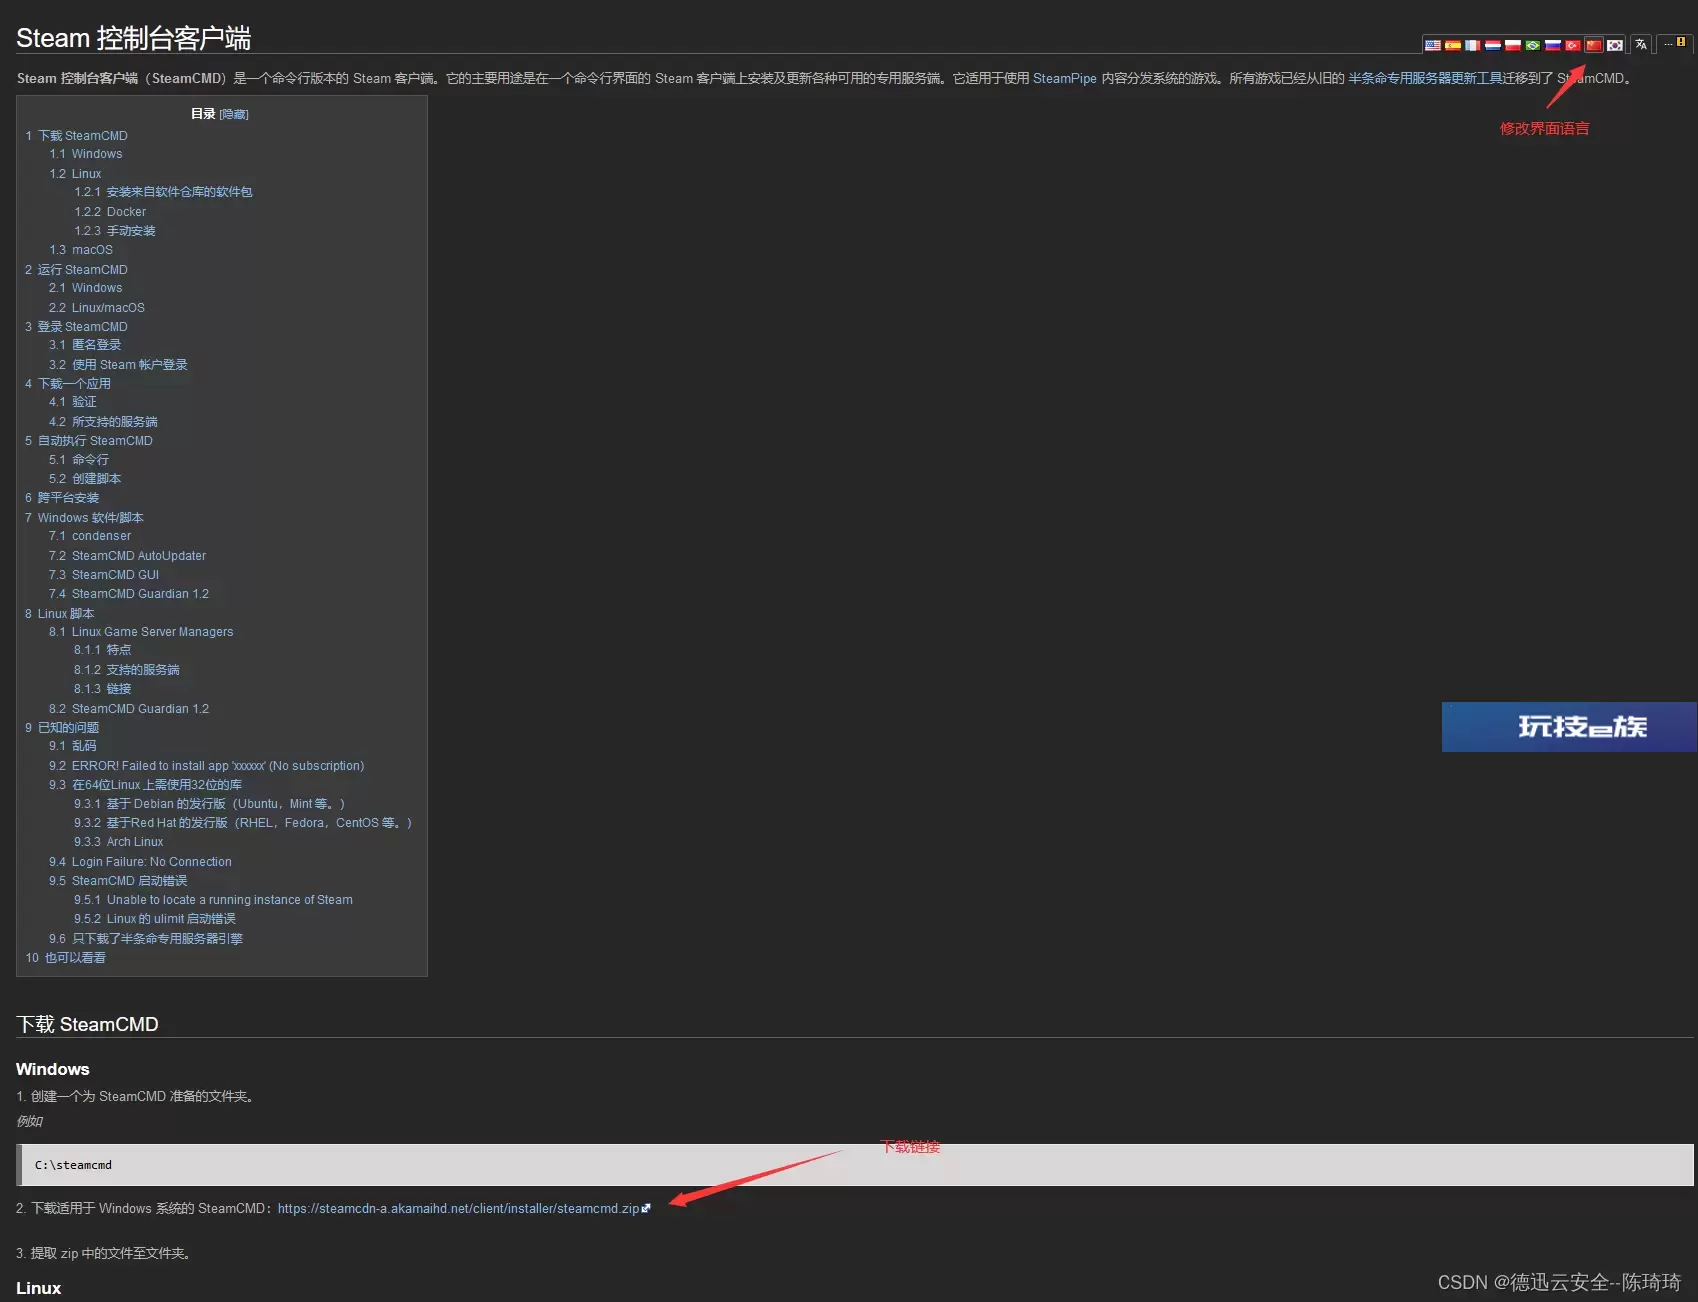This screenshot has width=1698, height=1302.
Task: Go to 8.1.3 链接 entry
Action: (103, 689)
